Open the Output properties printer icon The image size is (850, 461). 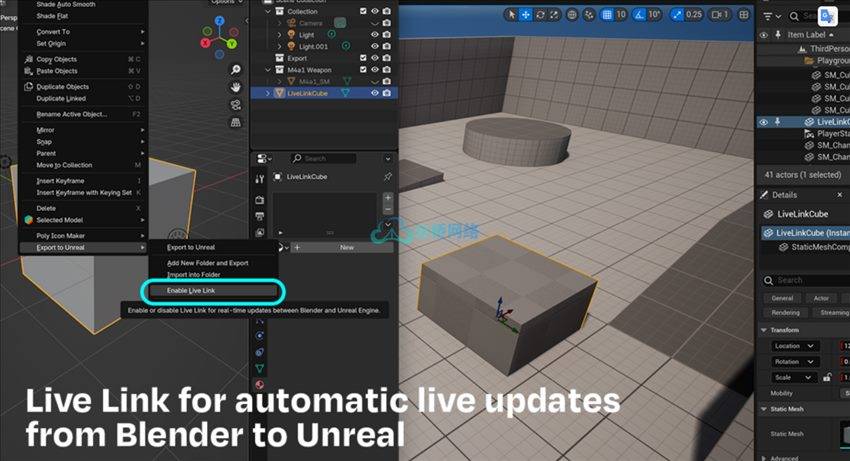pyautogui.click(x=260, y=216)
